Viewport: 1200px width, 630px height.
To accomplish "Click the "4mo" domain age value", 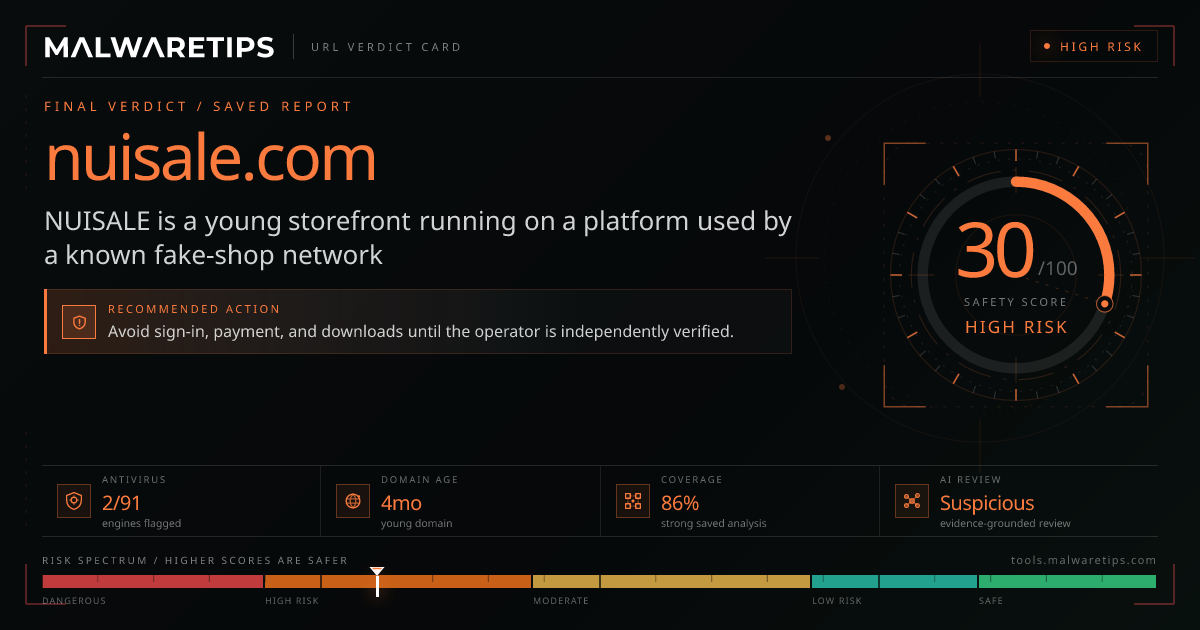I will [x=399, y=503].
